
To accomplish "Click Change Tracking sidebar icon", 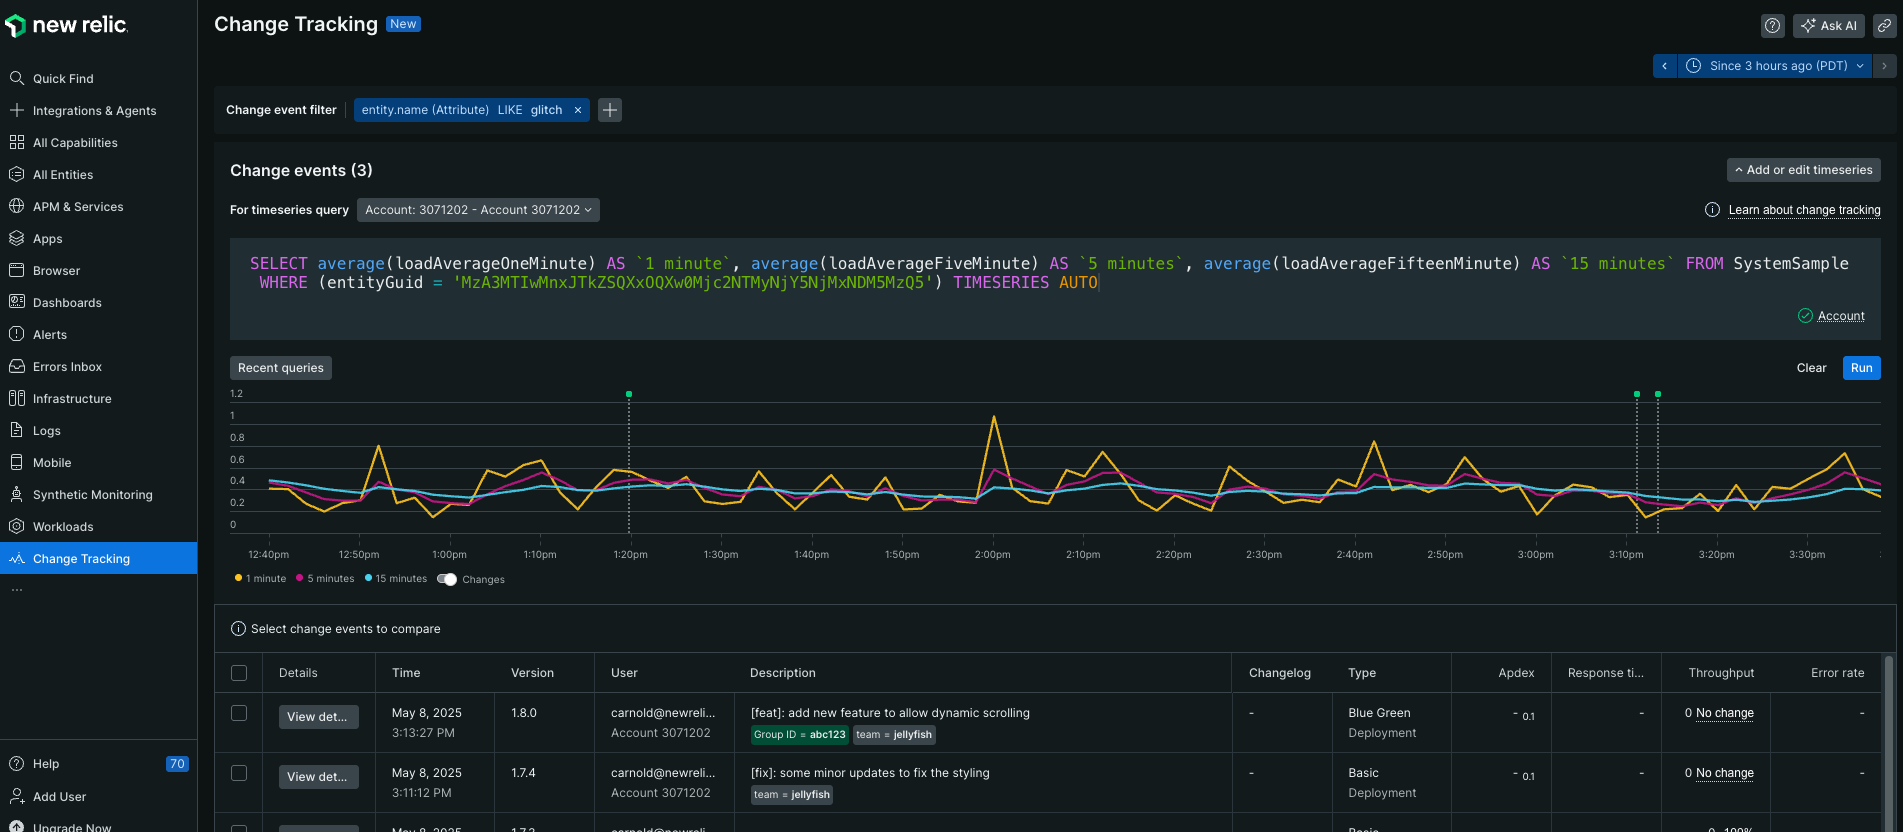I will tap(17, 558).
